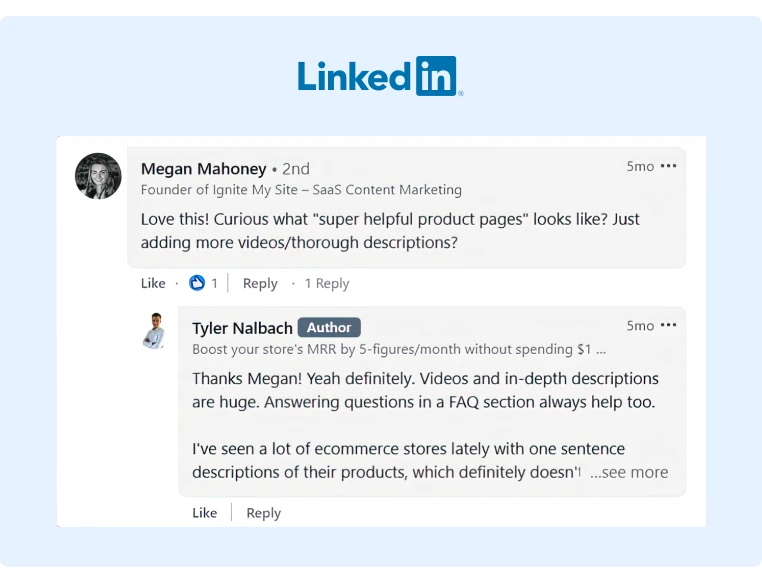
Task: Open three-dot menu on Tyler's reply
Action: [669, 325]
